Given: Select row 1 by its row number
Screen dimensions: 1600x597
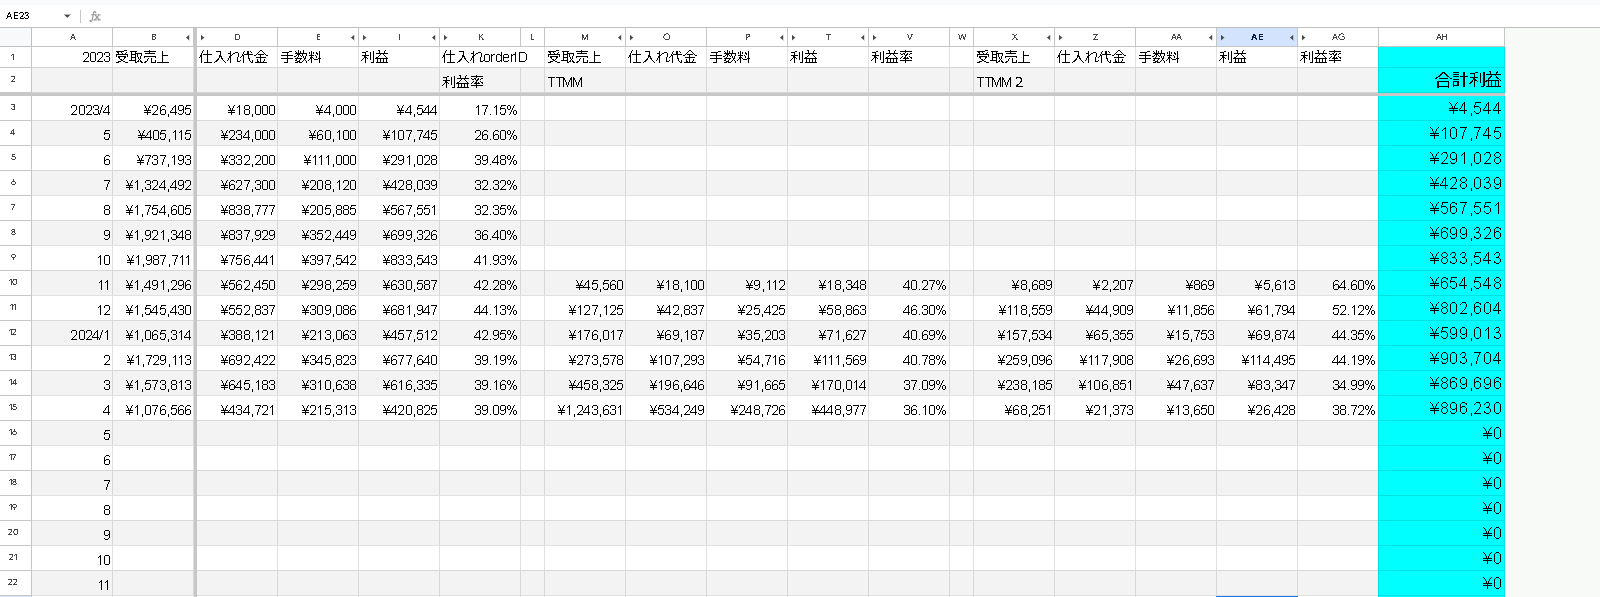Looking at the screenshot, I should click(x=14, y=57).
